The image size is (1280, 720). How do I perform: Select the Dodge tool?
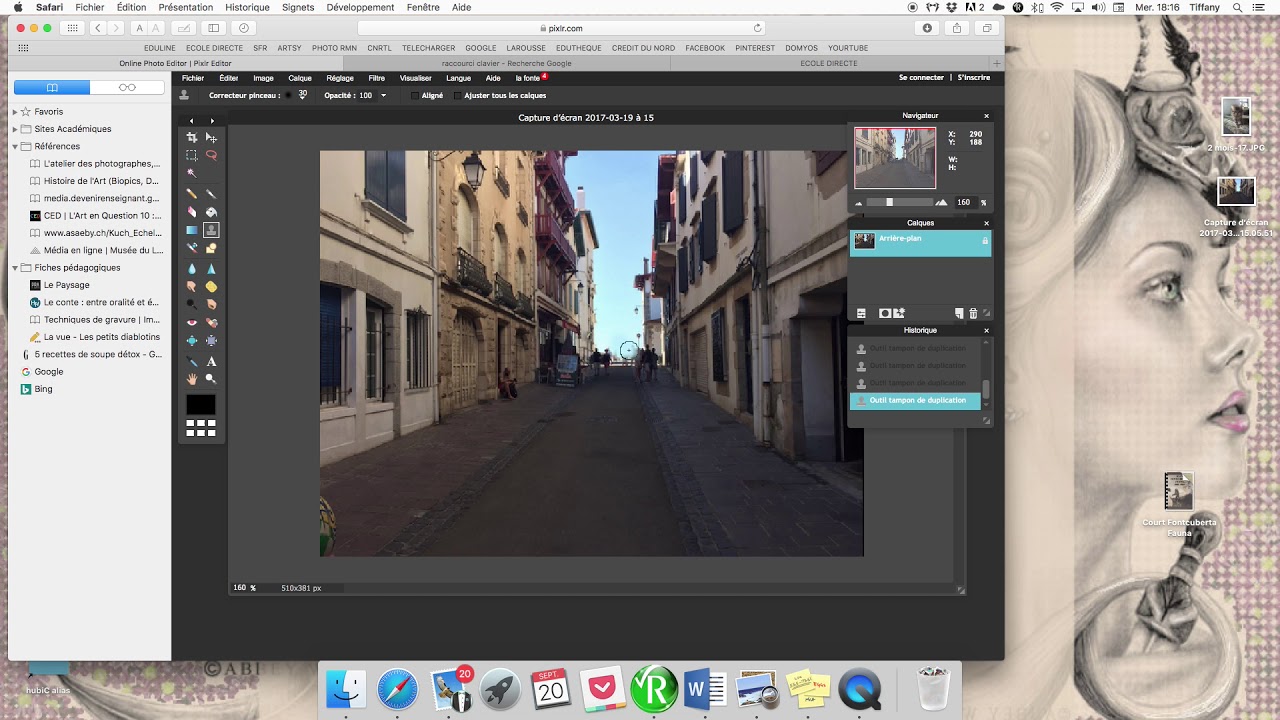coord(191,304)
